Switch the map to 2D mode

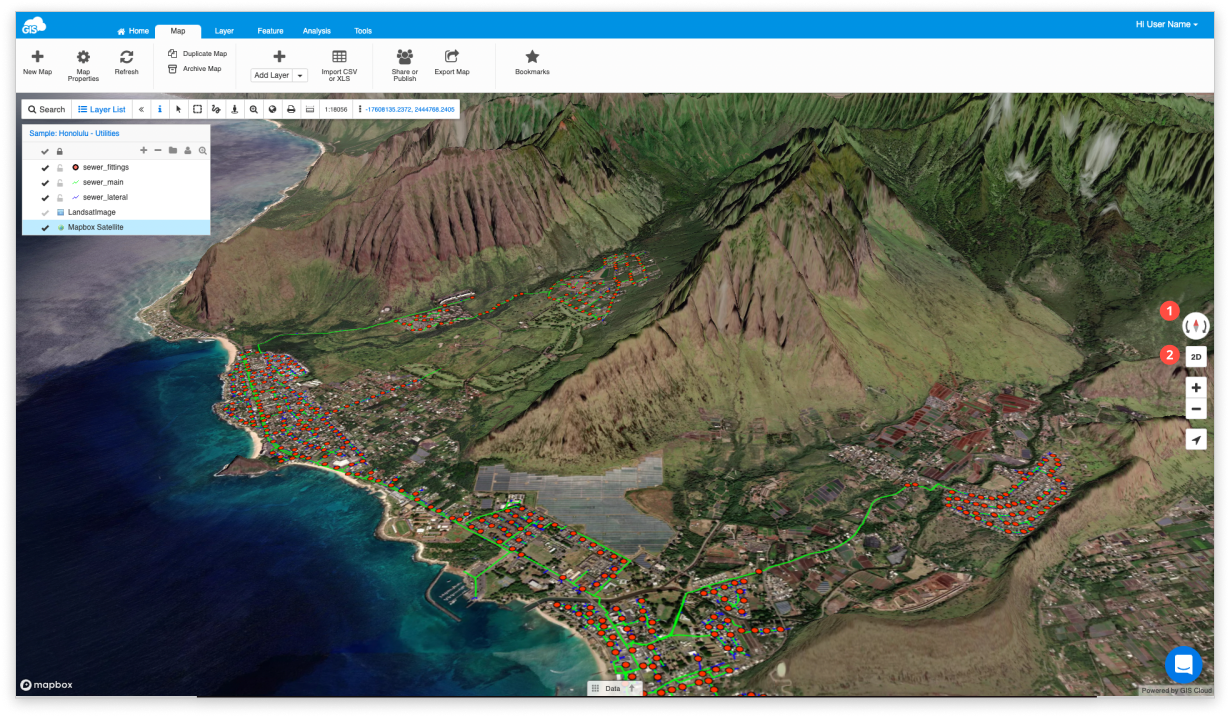1195,356
